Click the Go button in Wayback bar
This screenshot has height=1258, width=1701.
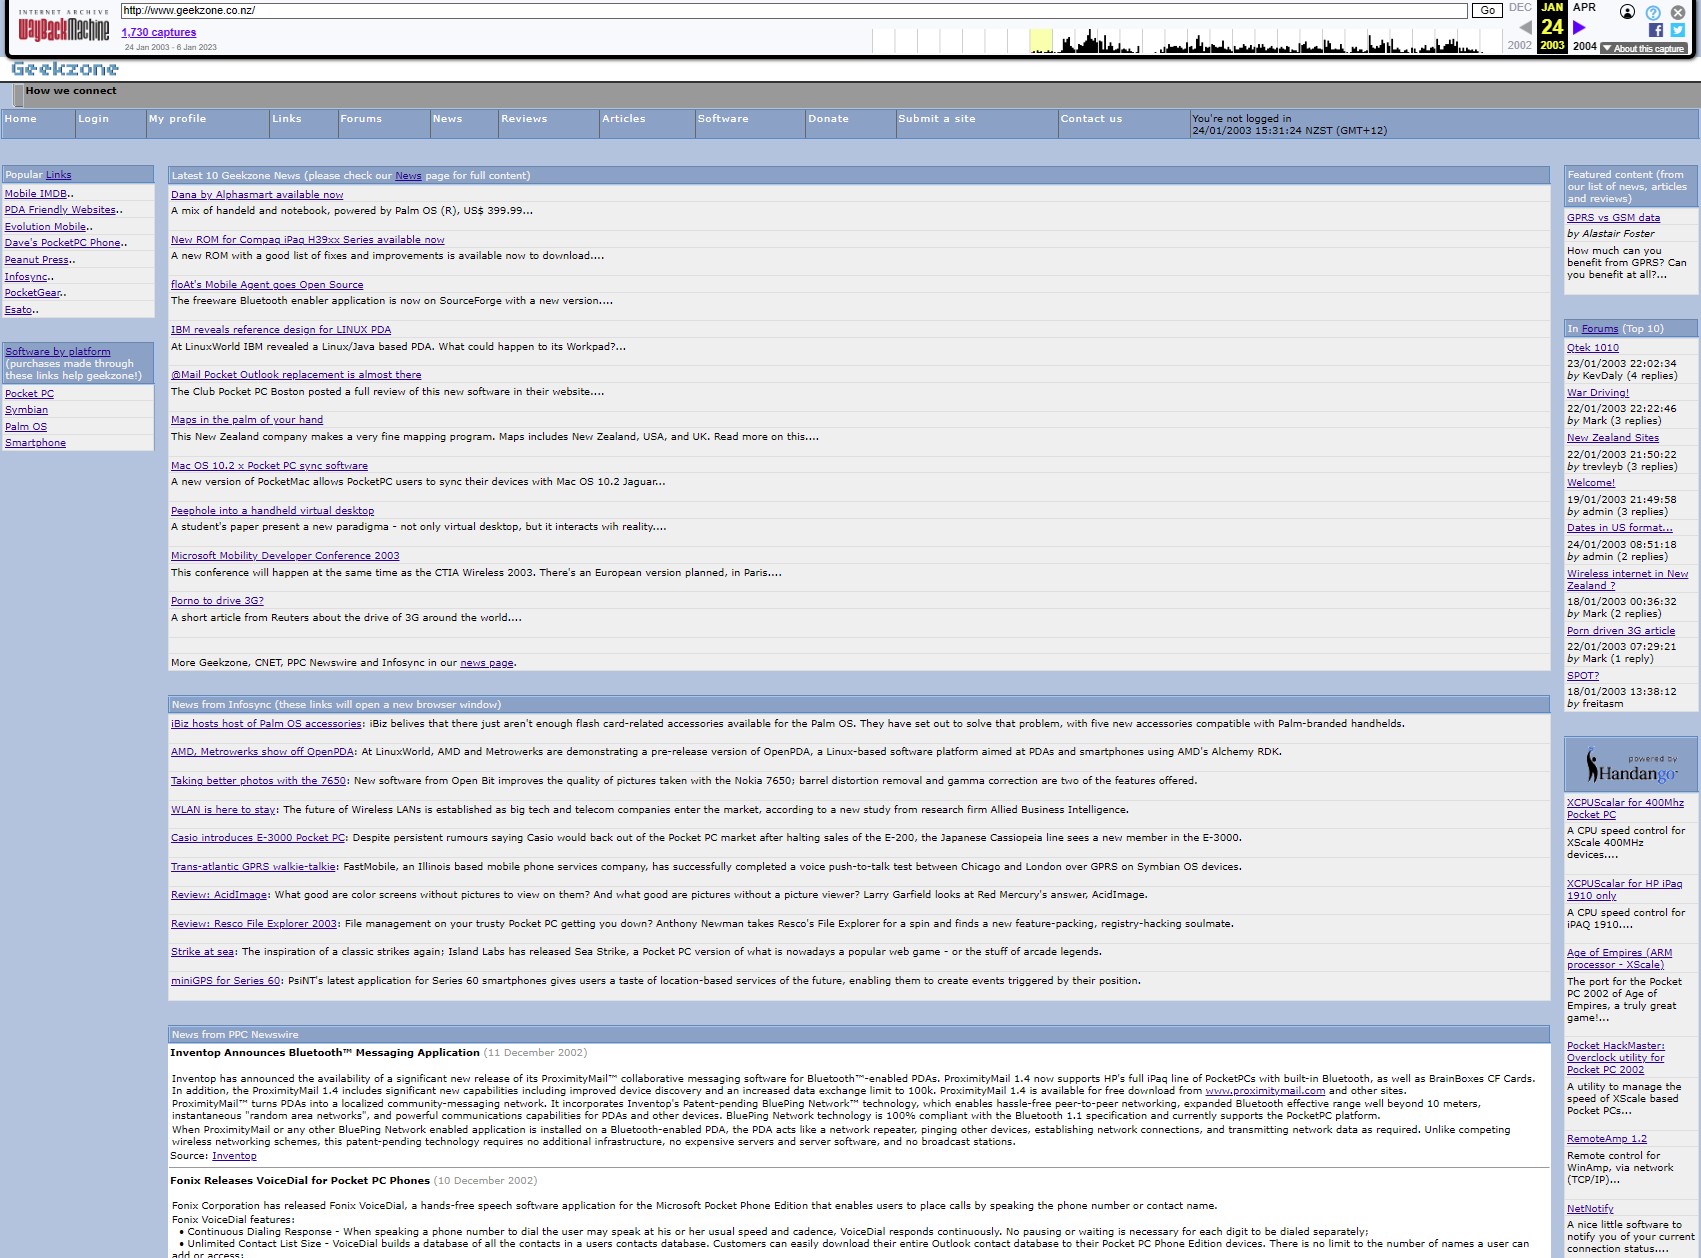1487,10
